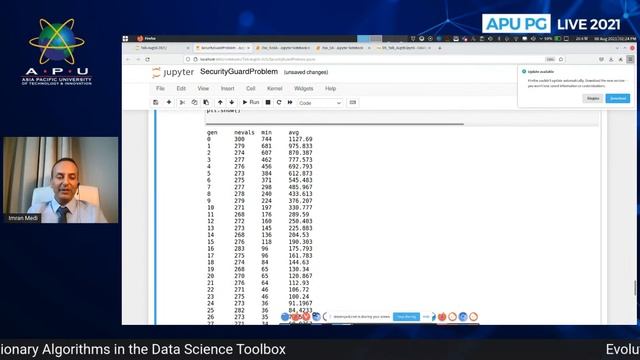This screenshot has height=360, width=640.
Task: Open the Kernel menu
Action: pos(274,89)
